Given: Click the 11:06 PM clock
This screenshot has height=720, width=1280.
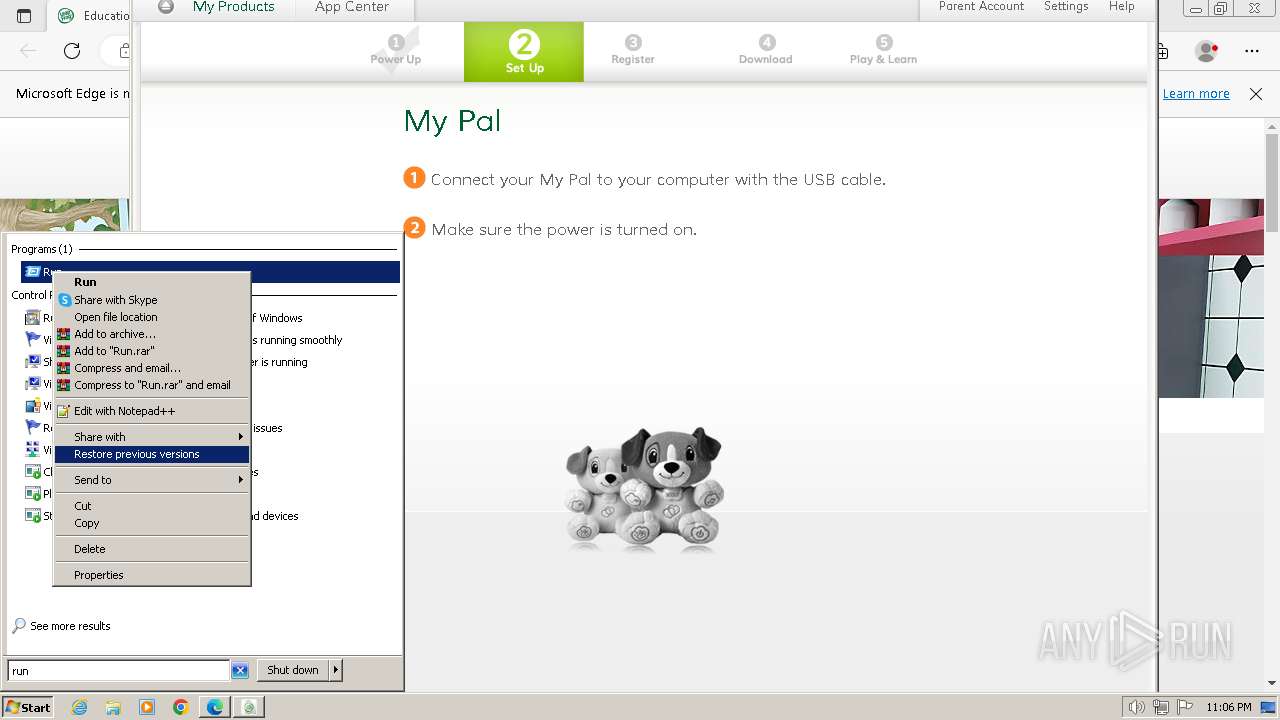Looking at the screenshot, I should [1229, 707].
